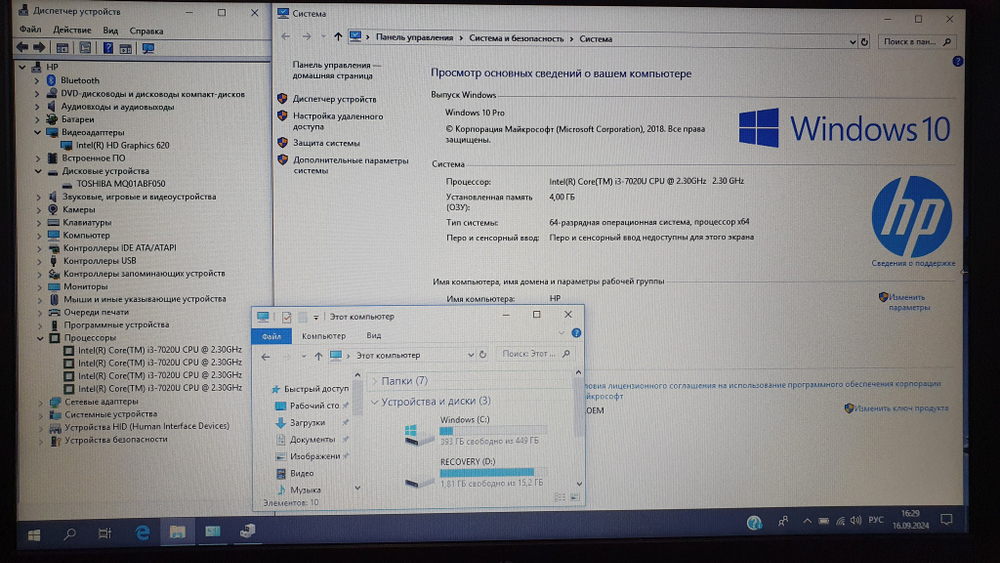Open RECOVERY (D:) drive
Viewport: 1000px width, 563px height.
[475, 472]
